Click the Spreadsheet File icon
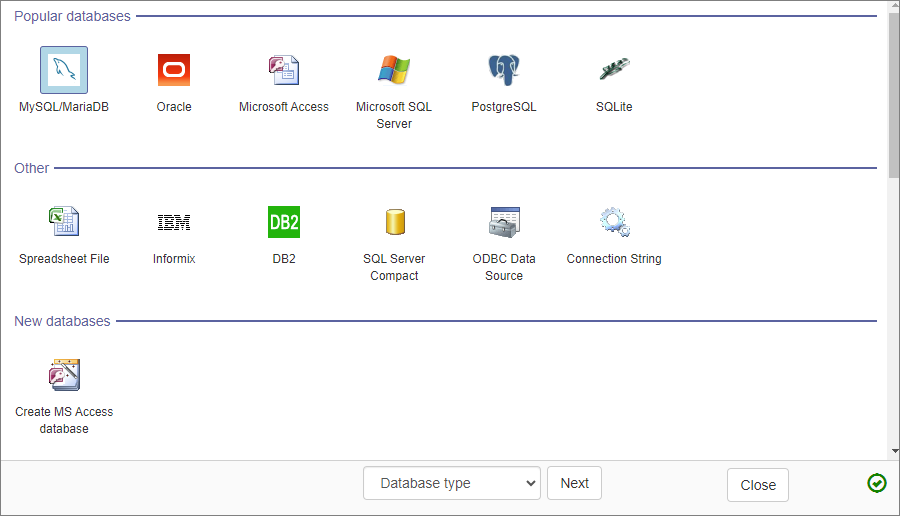This screenshot has width=900, height=516. 64,222
